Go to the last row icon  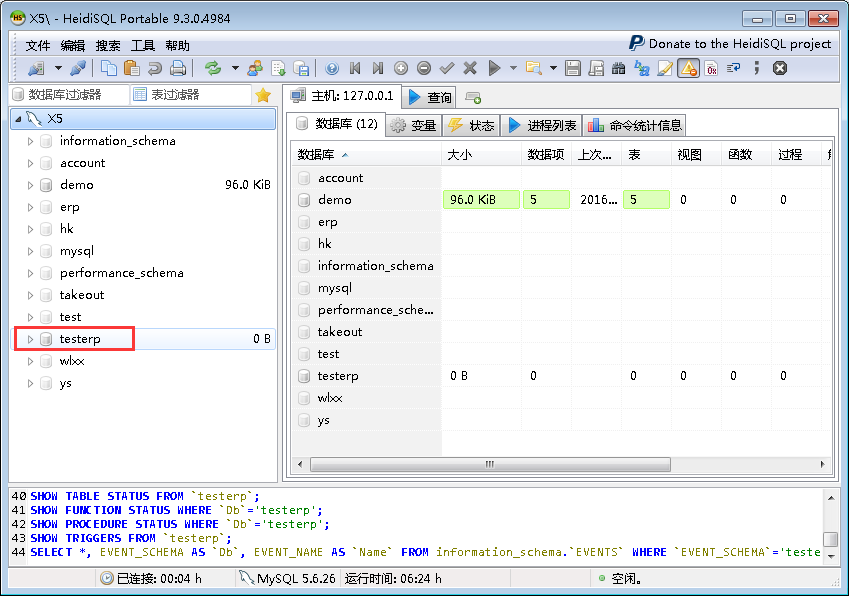(x=378, y=68)
